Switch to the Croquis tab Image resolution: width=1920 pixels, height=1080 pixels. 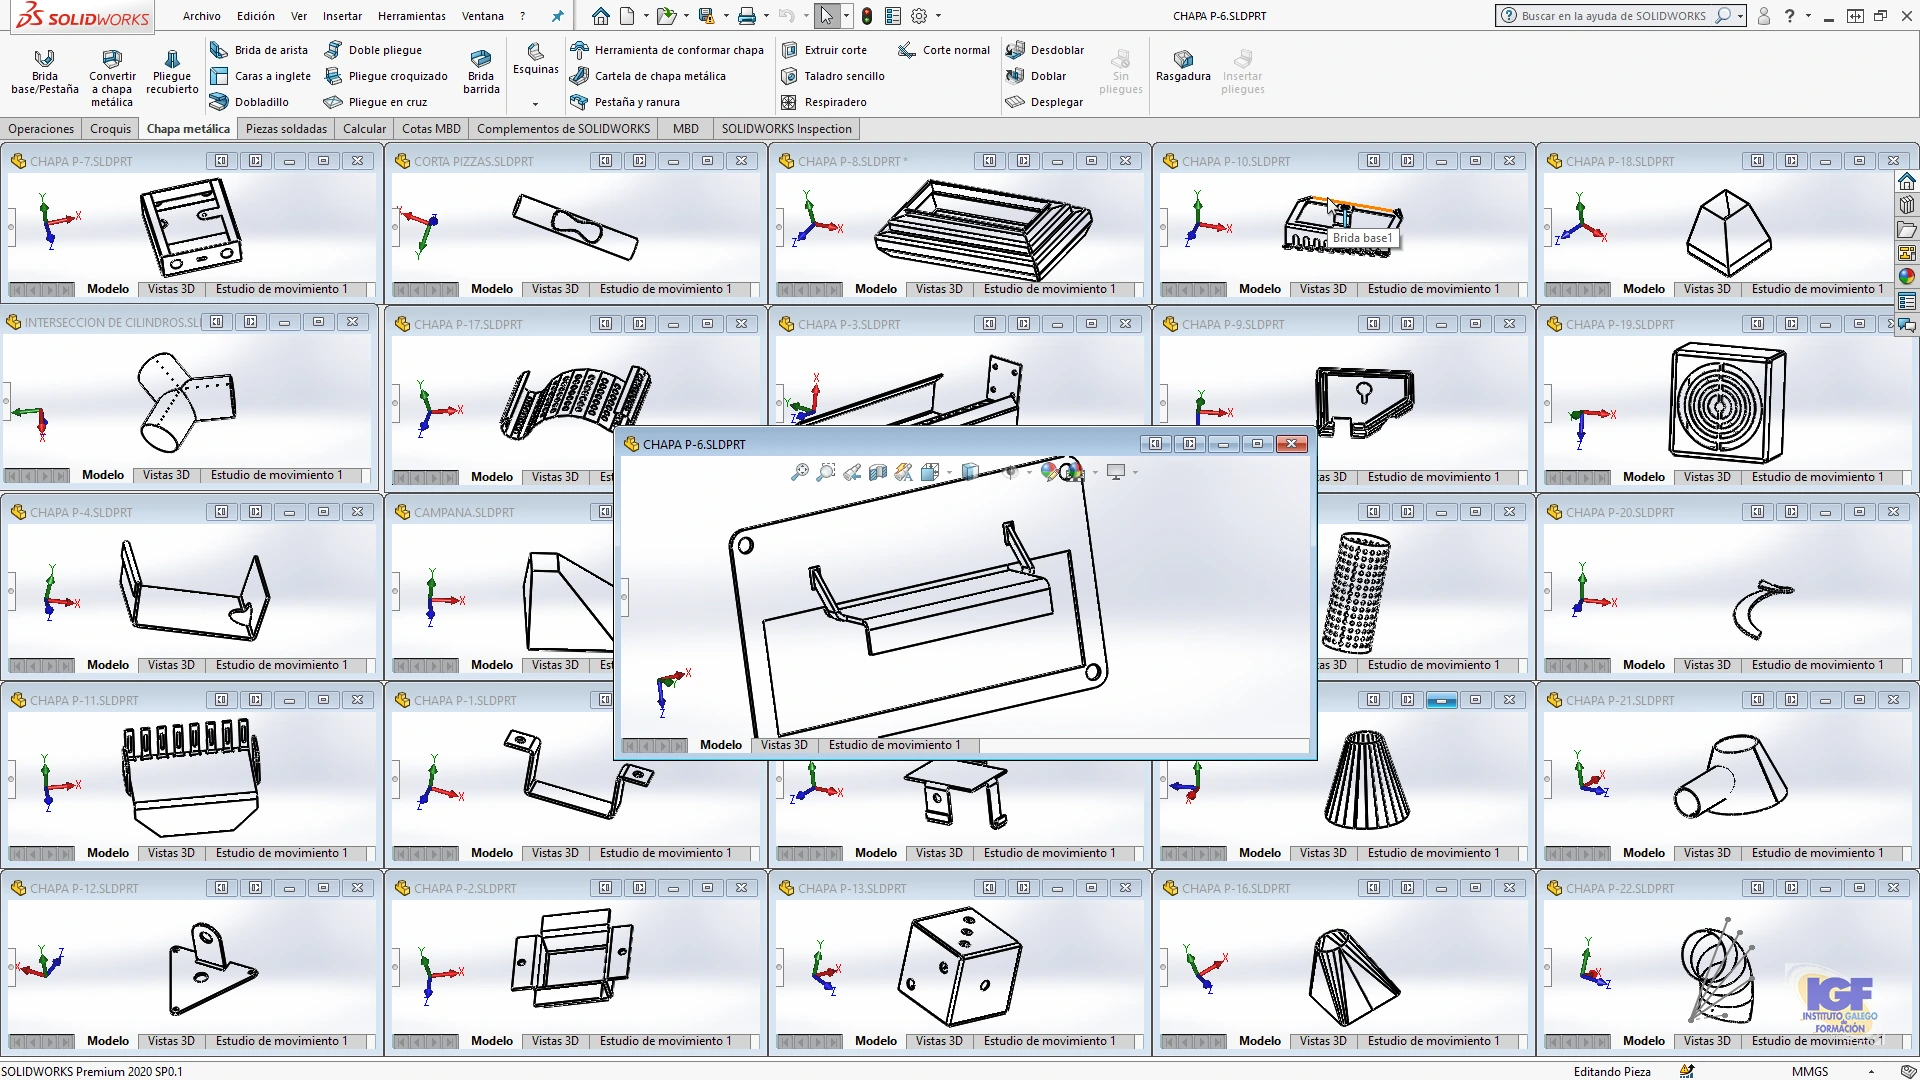click(110, 128)
